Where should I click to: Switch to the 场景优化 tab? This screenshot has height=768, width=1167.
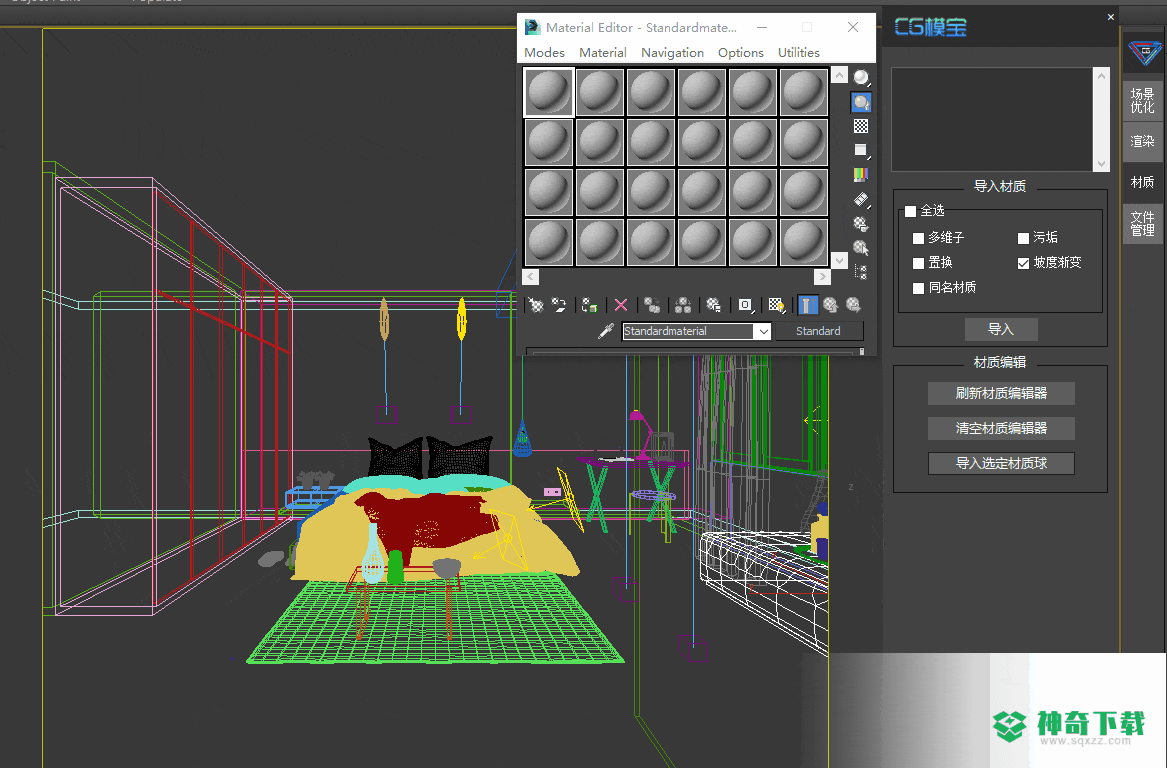[x=1142, y=100]
